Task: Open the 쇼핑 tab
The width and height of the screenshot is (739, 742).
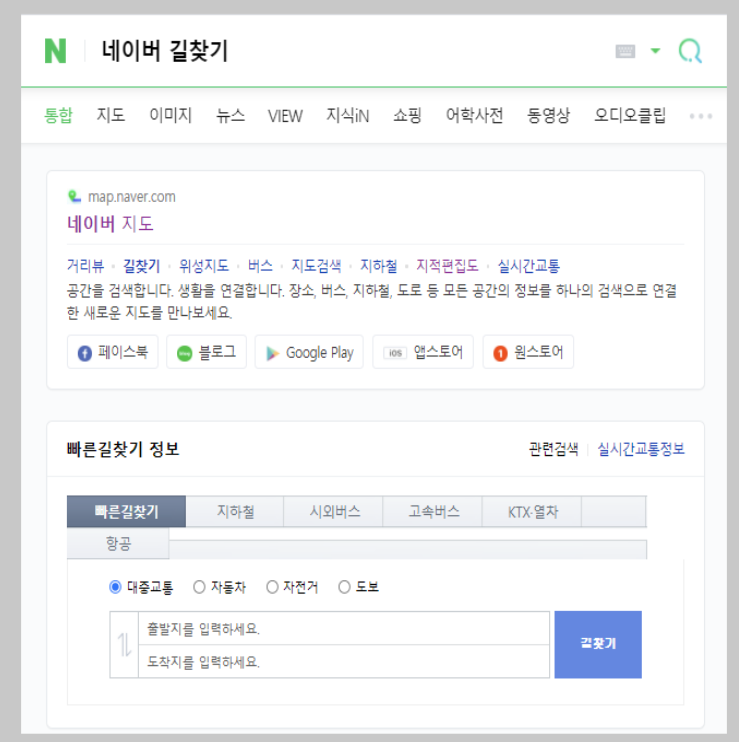Action: [x=407, y=115]
